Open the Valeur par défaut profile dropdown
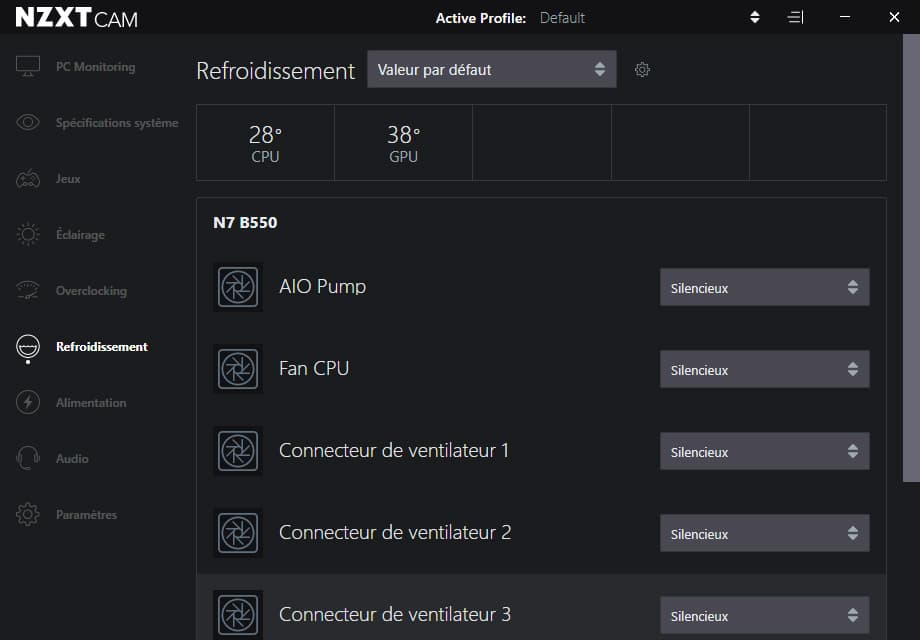This screenshot has height=640, width=920. pos(492,69)
